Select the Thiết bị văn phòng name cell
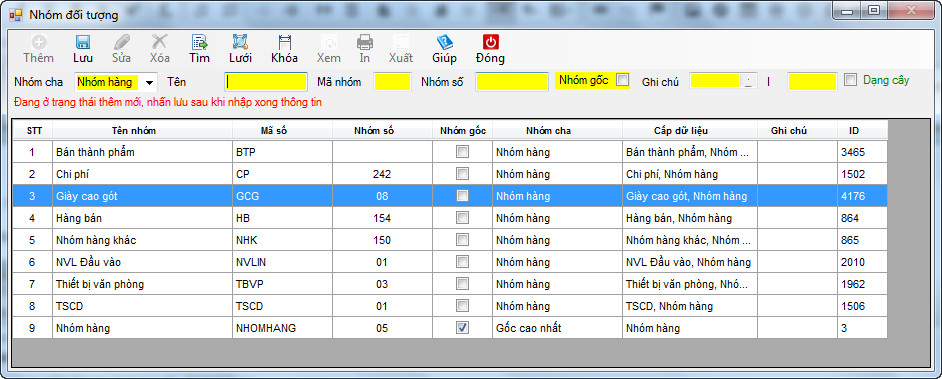 (142, 284)
